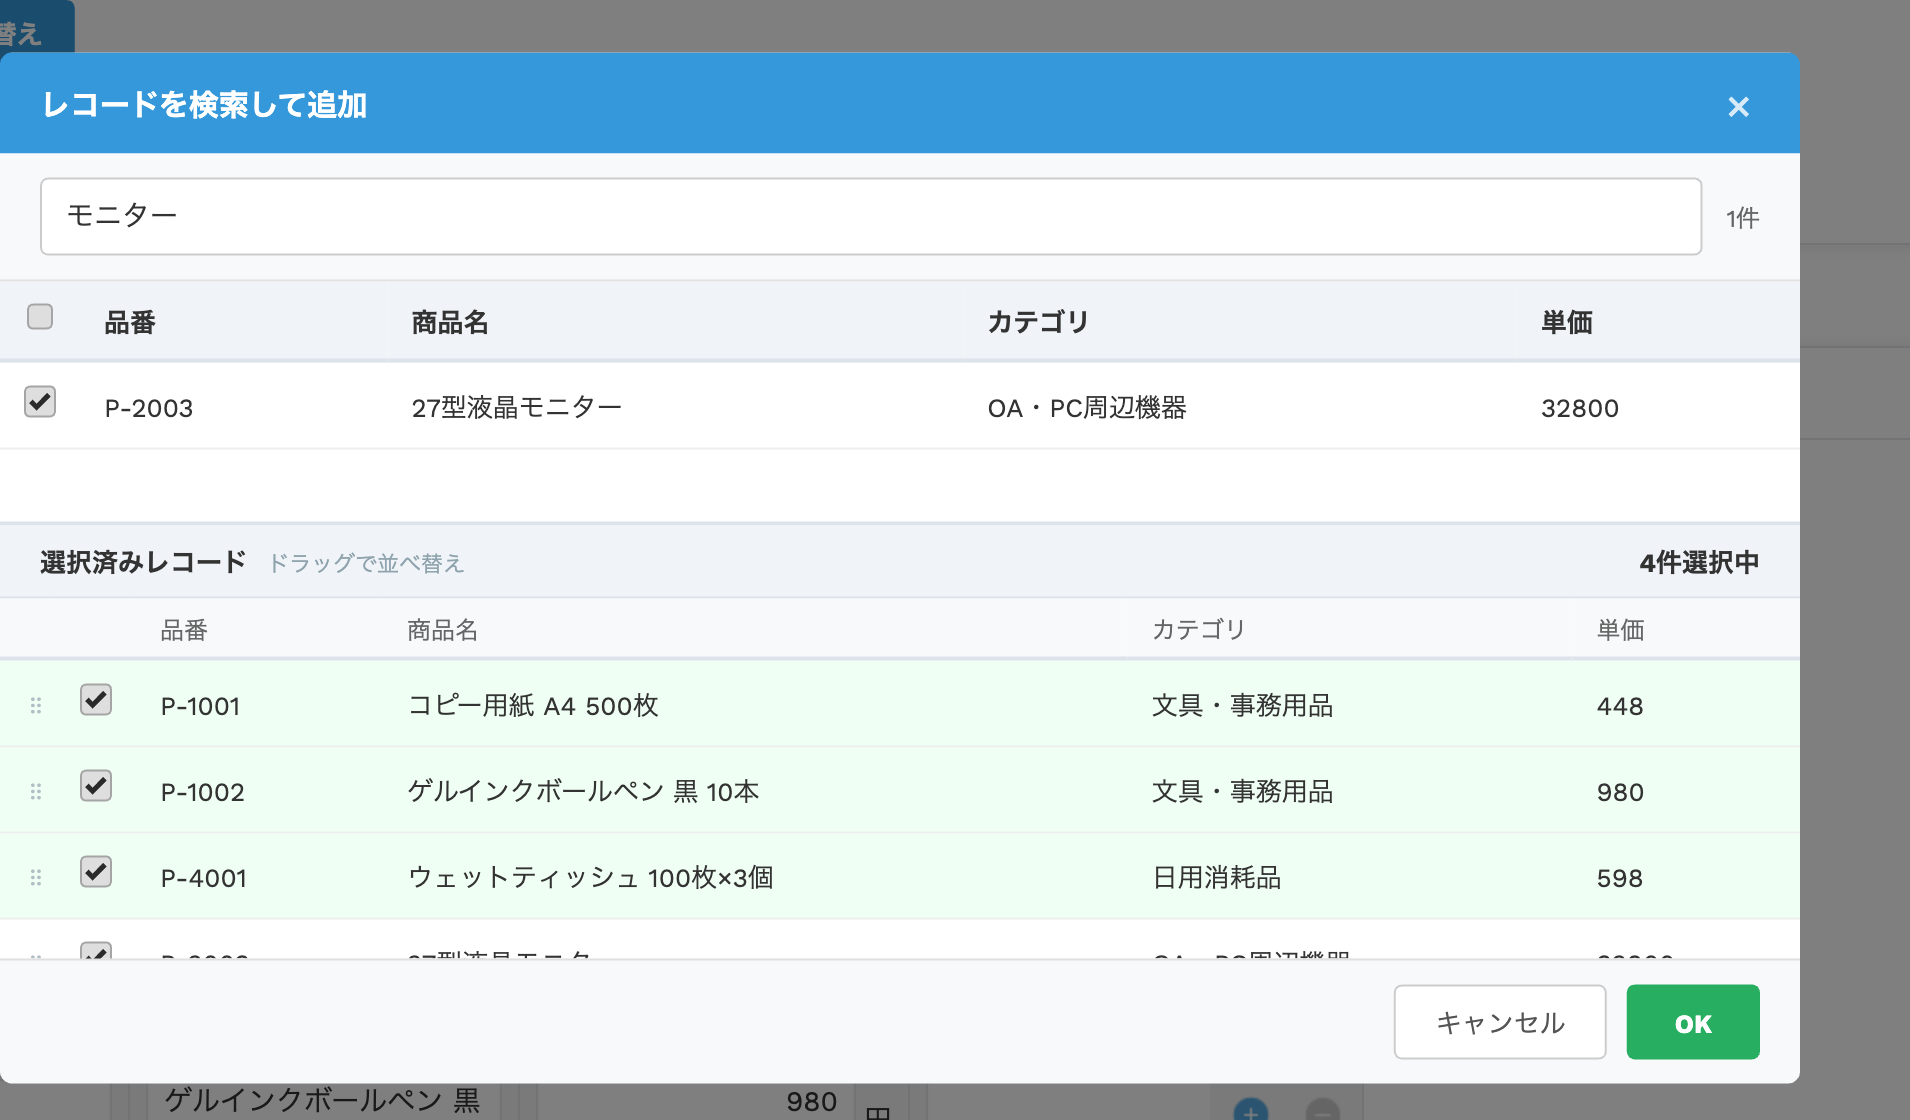Click the 品番 header in search results

coord(130,322)
